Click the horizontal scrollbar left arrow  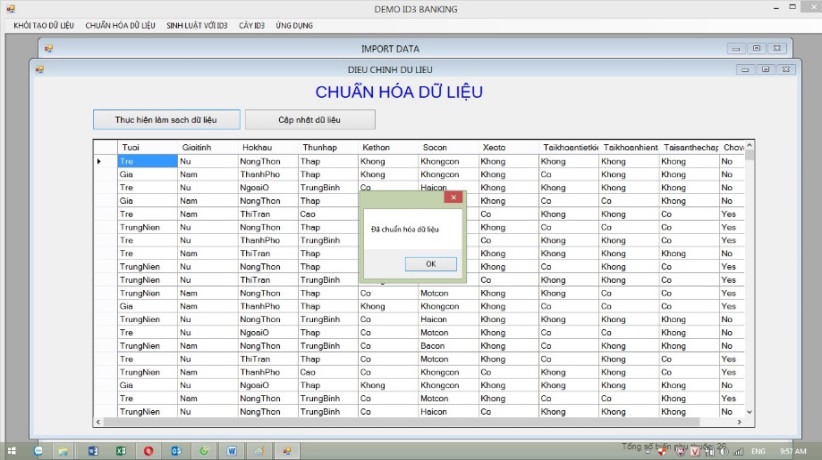point(98,422)
